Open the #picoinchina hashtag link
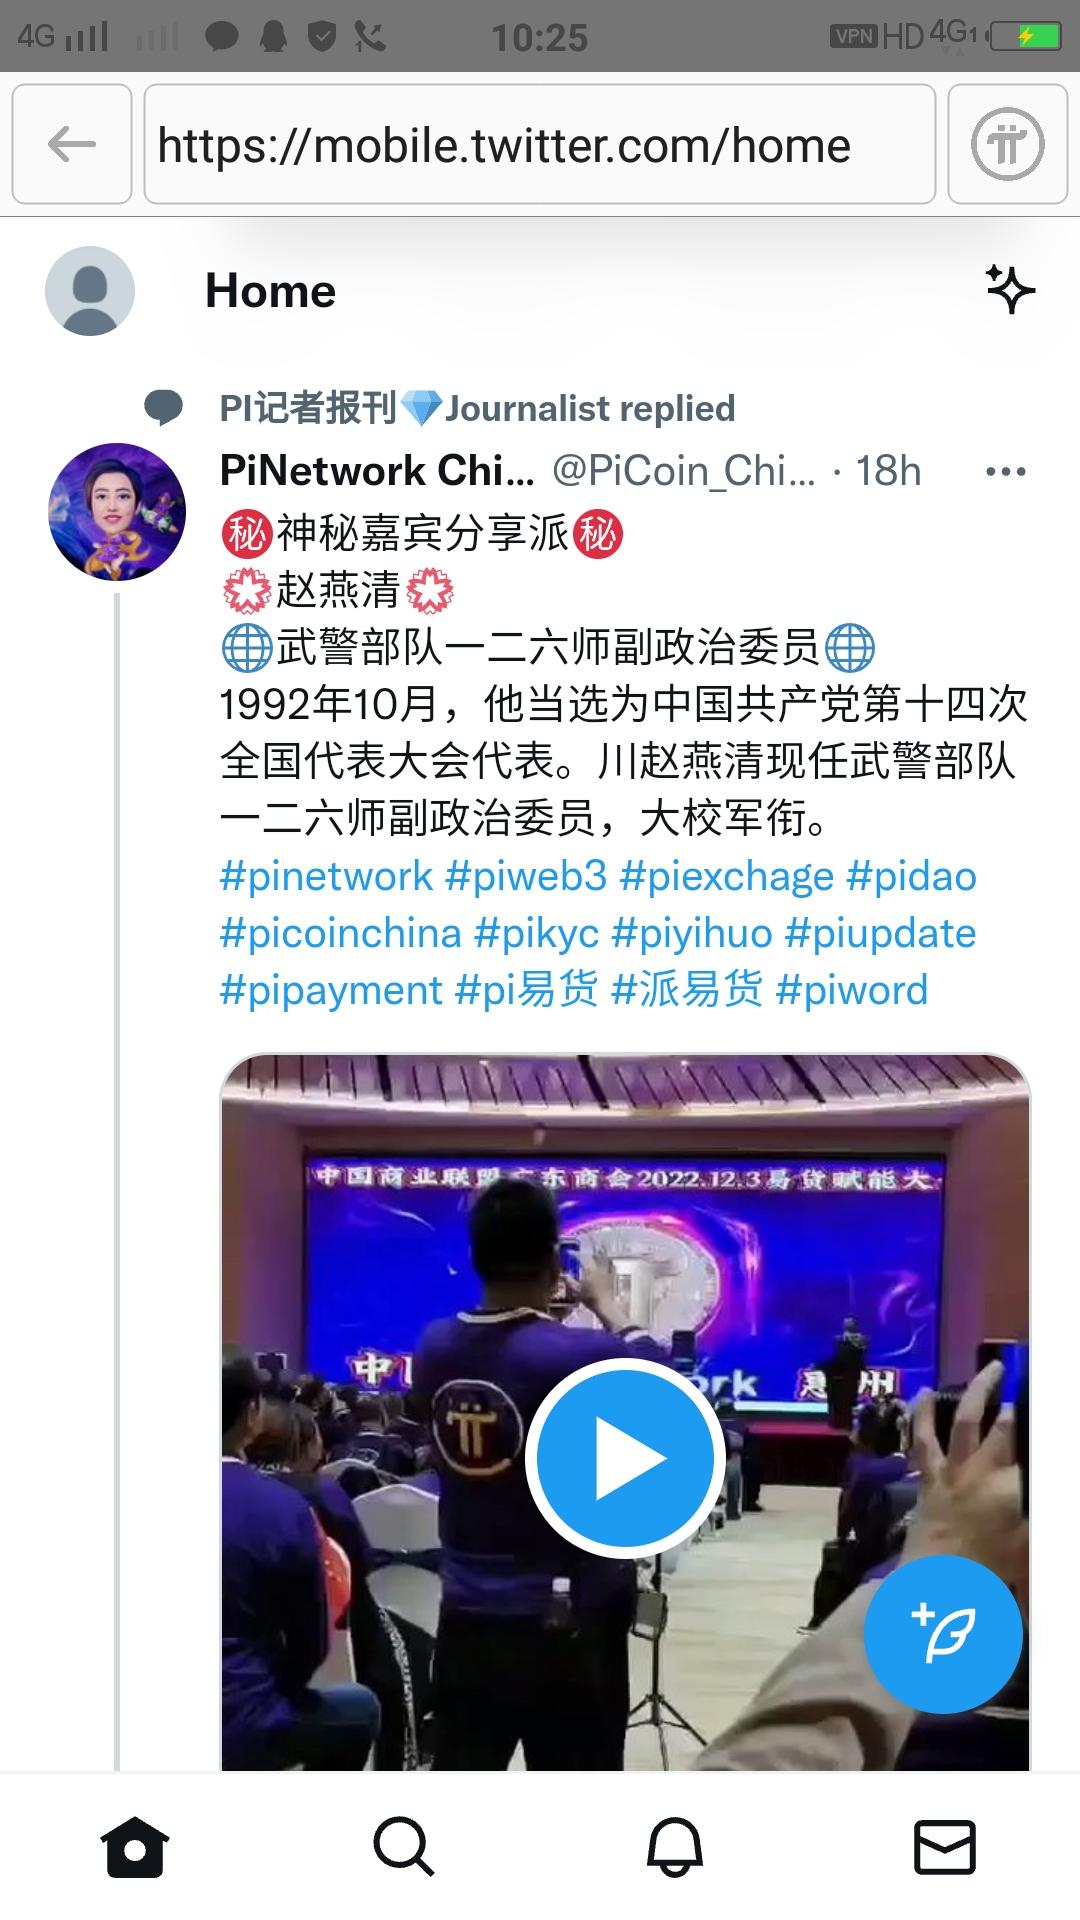Image resolution: width=1080 pixels, height=1920 pixels. [340, 933]
